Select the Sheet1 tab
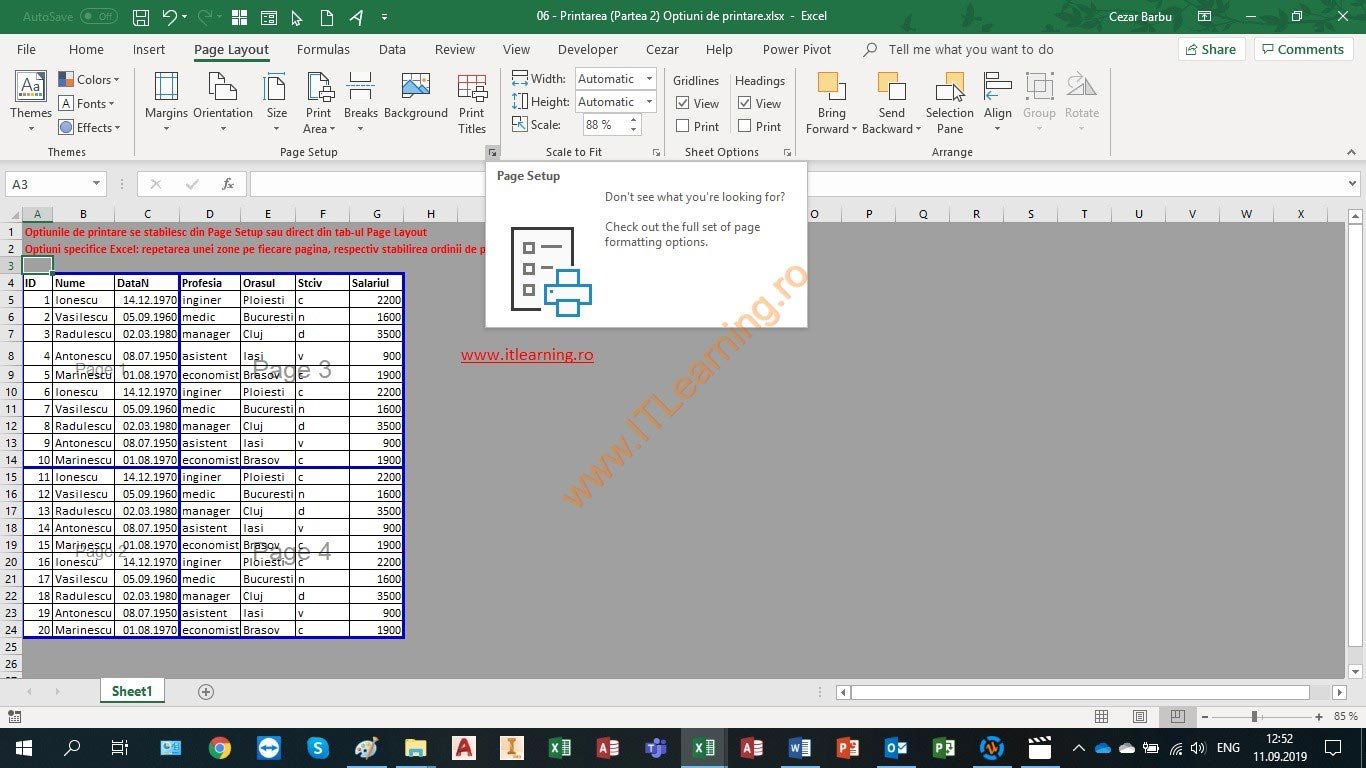The width and height of the screenshot is (1366, 768). tap(132, 691)
